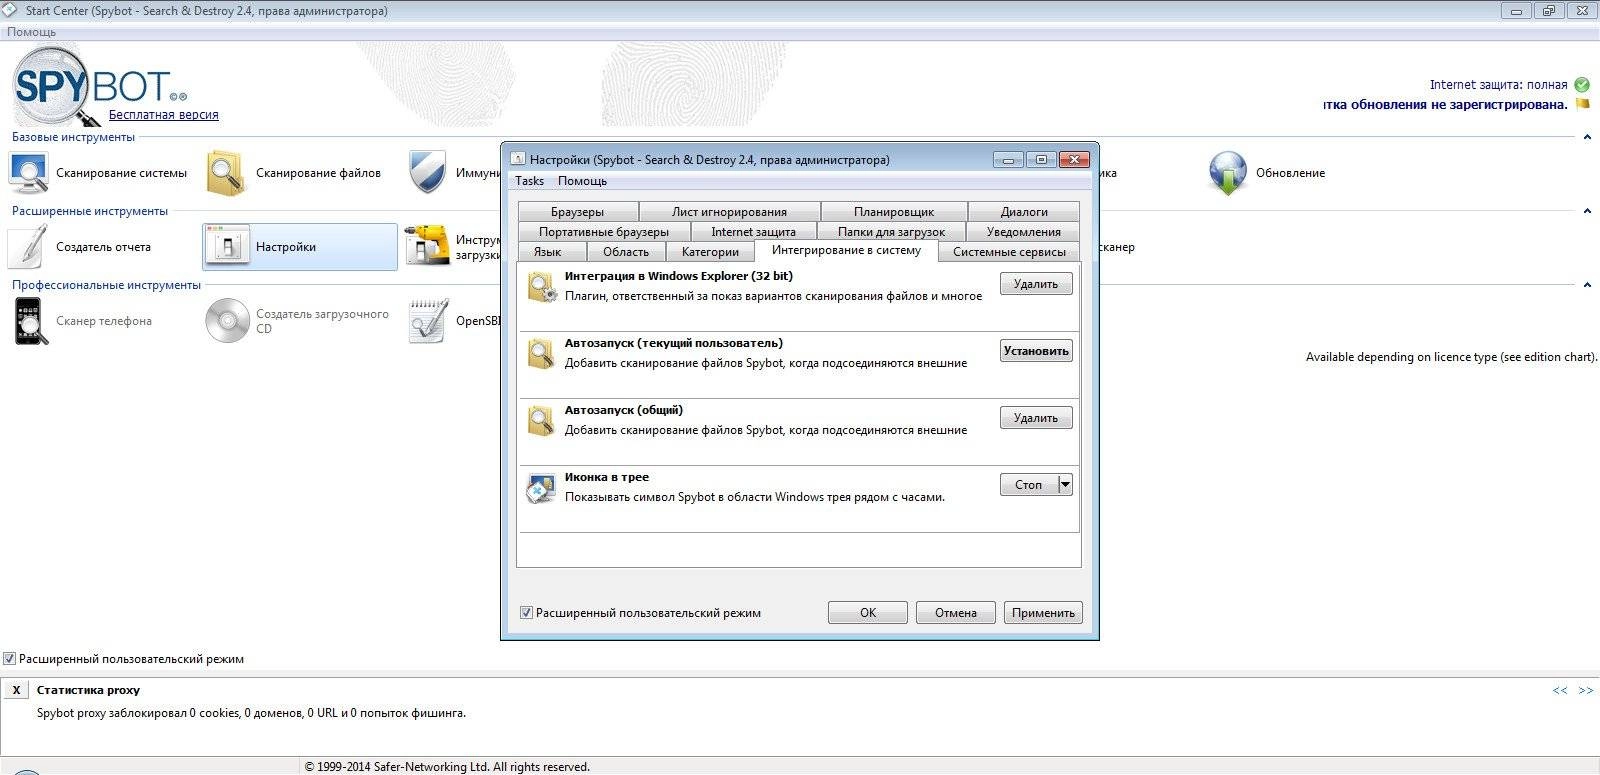Image resolution: width=1600 pixels, height=775 pixels.
Task: Click Автозапуск (текущий пользователь) row icon
Action: coord(542,354)
